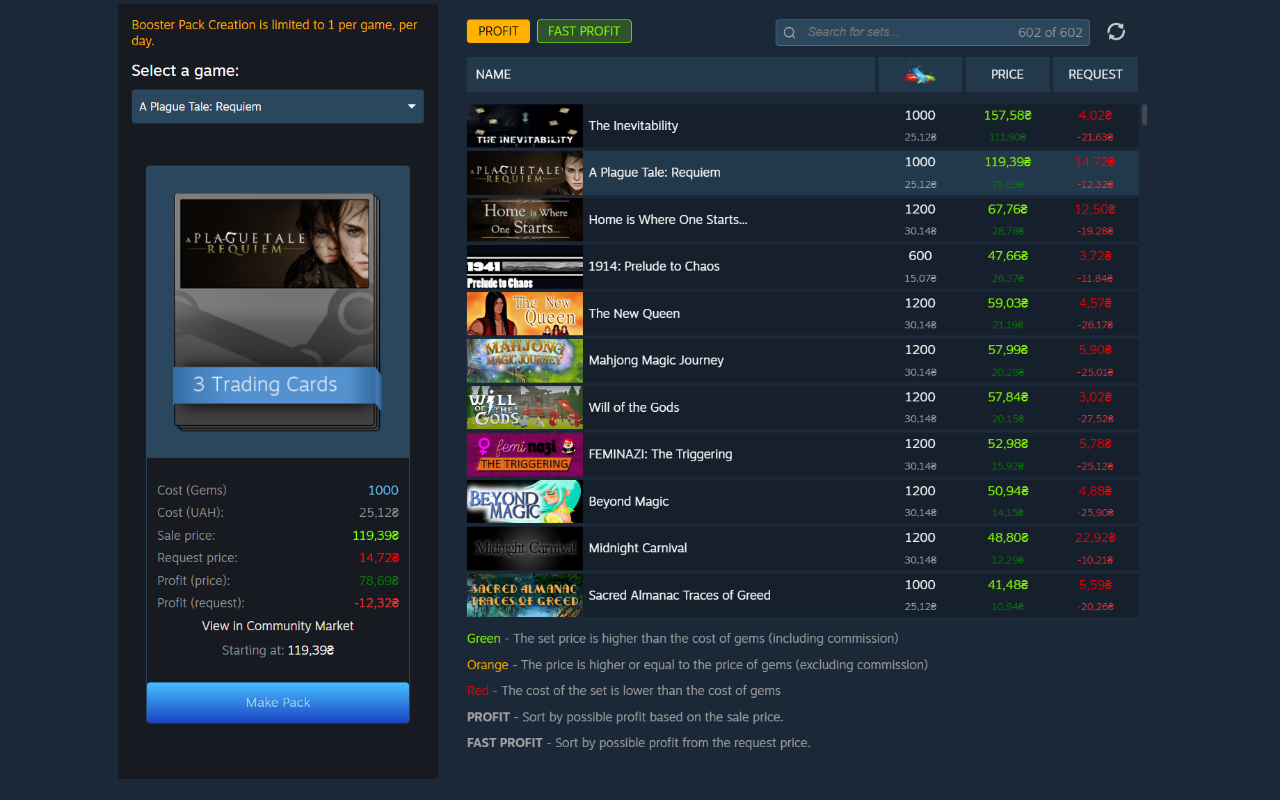Open the game selection dropdown
This screenshot has width=1280, height=800.
[278, 106]
